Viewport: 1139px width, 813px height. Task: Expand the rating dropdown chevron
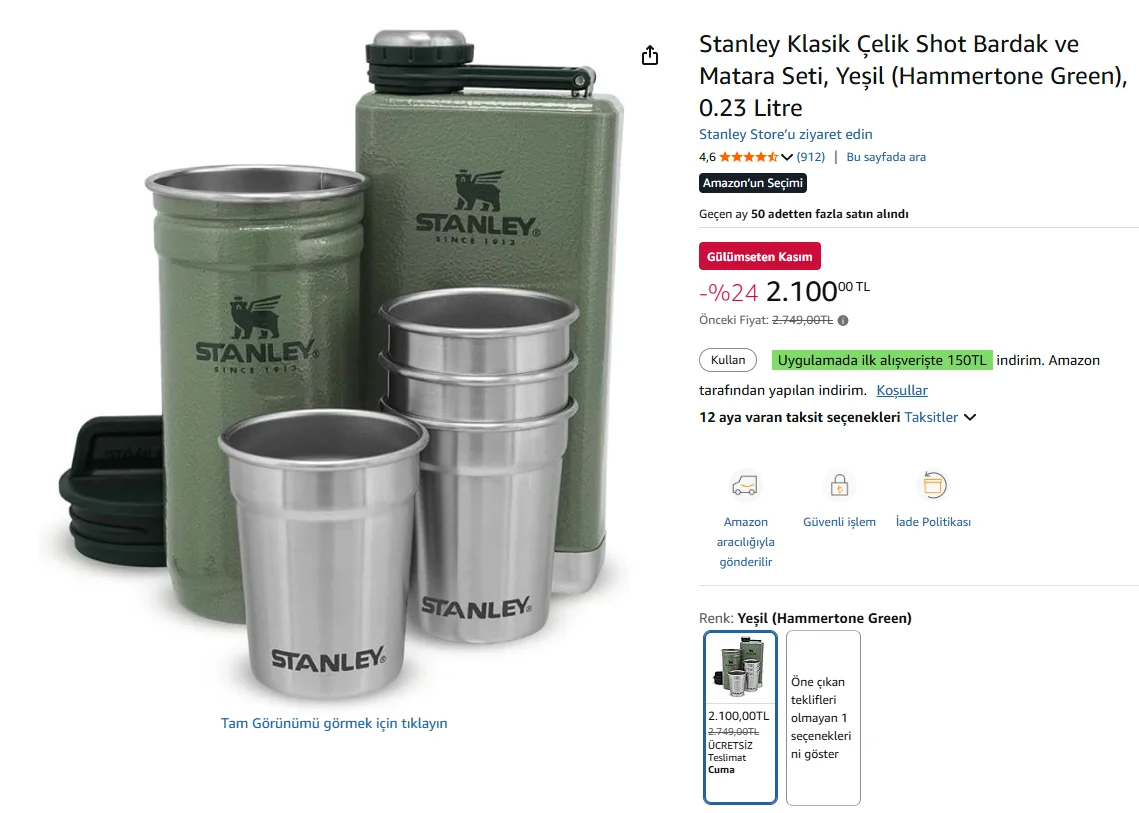click(787, 157)
